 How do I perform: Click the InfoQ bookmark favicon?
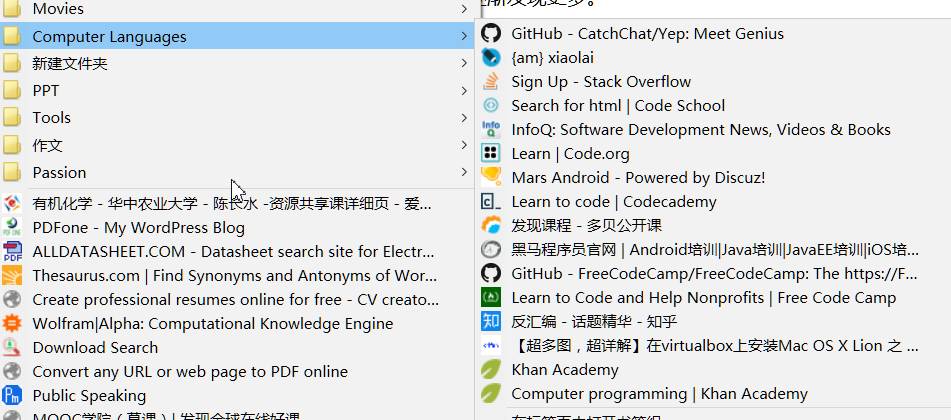(491, 129)
